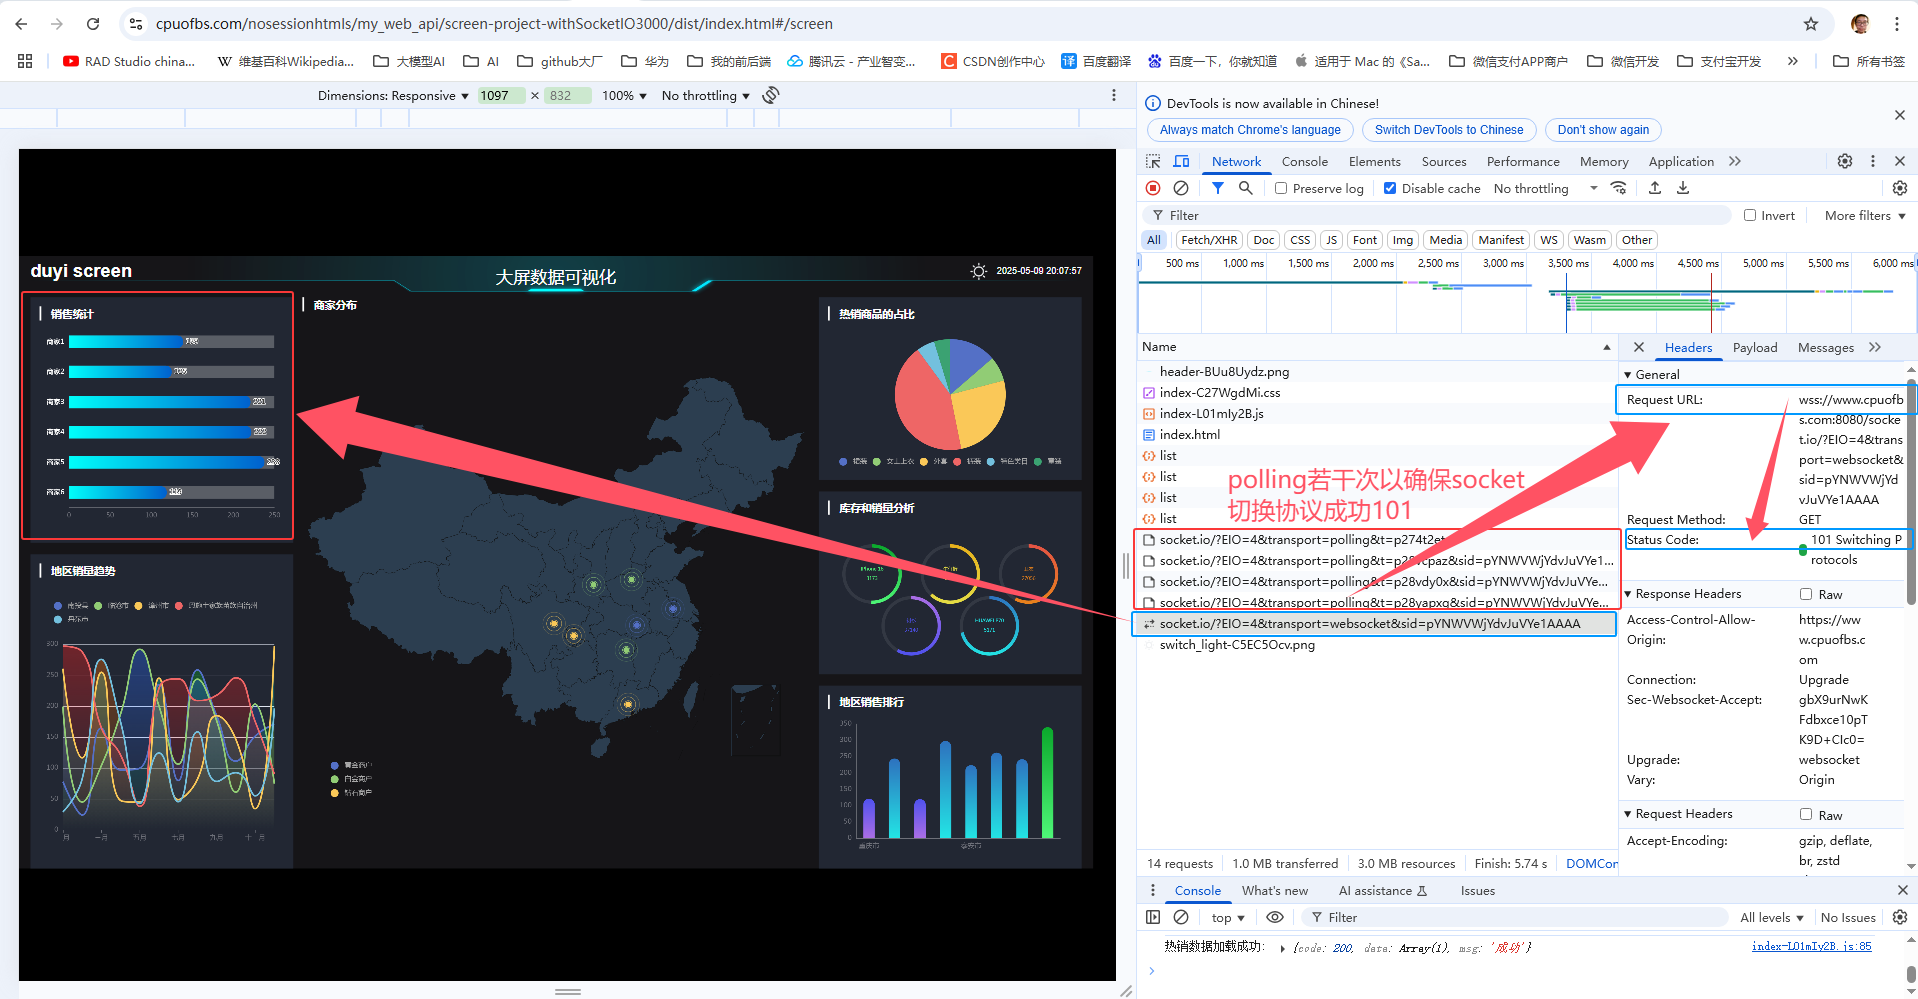The height and width of the screenshot is (999, 1918).
Task: Close the request details pane
Action: click(x=1639, y=347)
